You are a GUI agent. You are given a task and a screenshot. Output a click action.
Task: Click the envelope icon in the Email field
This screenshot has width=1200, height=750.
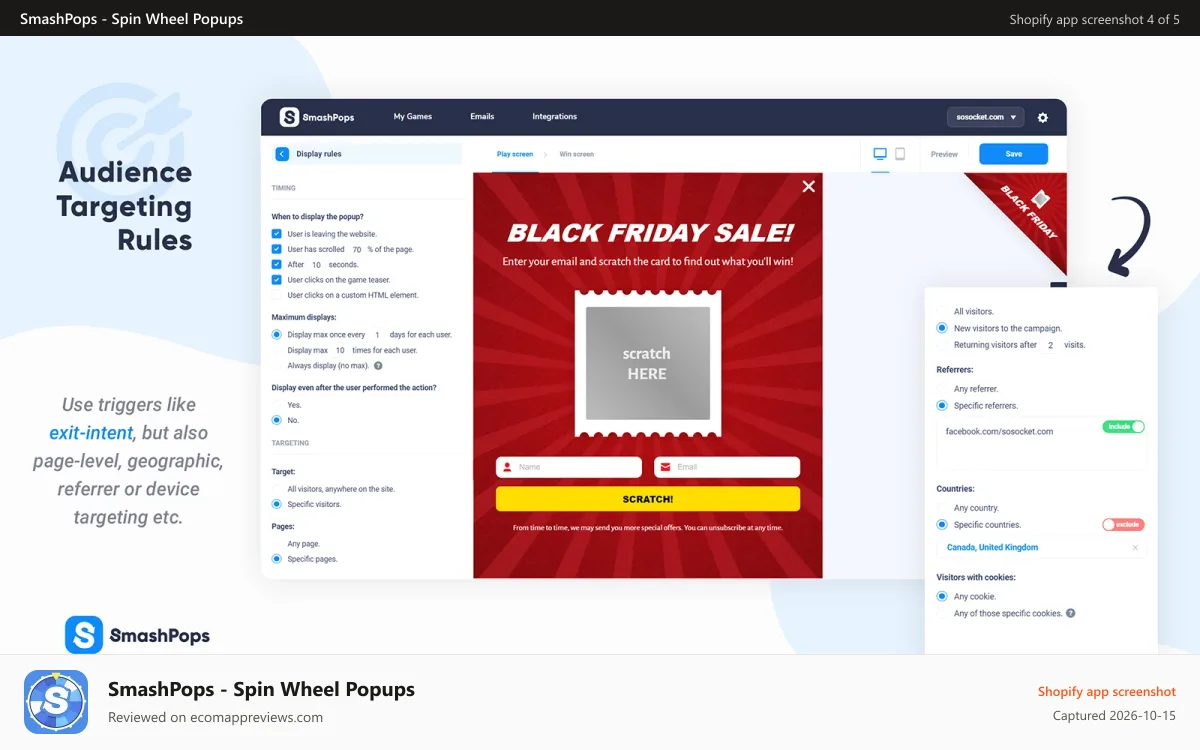666,467
